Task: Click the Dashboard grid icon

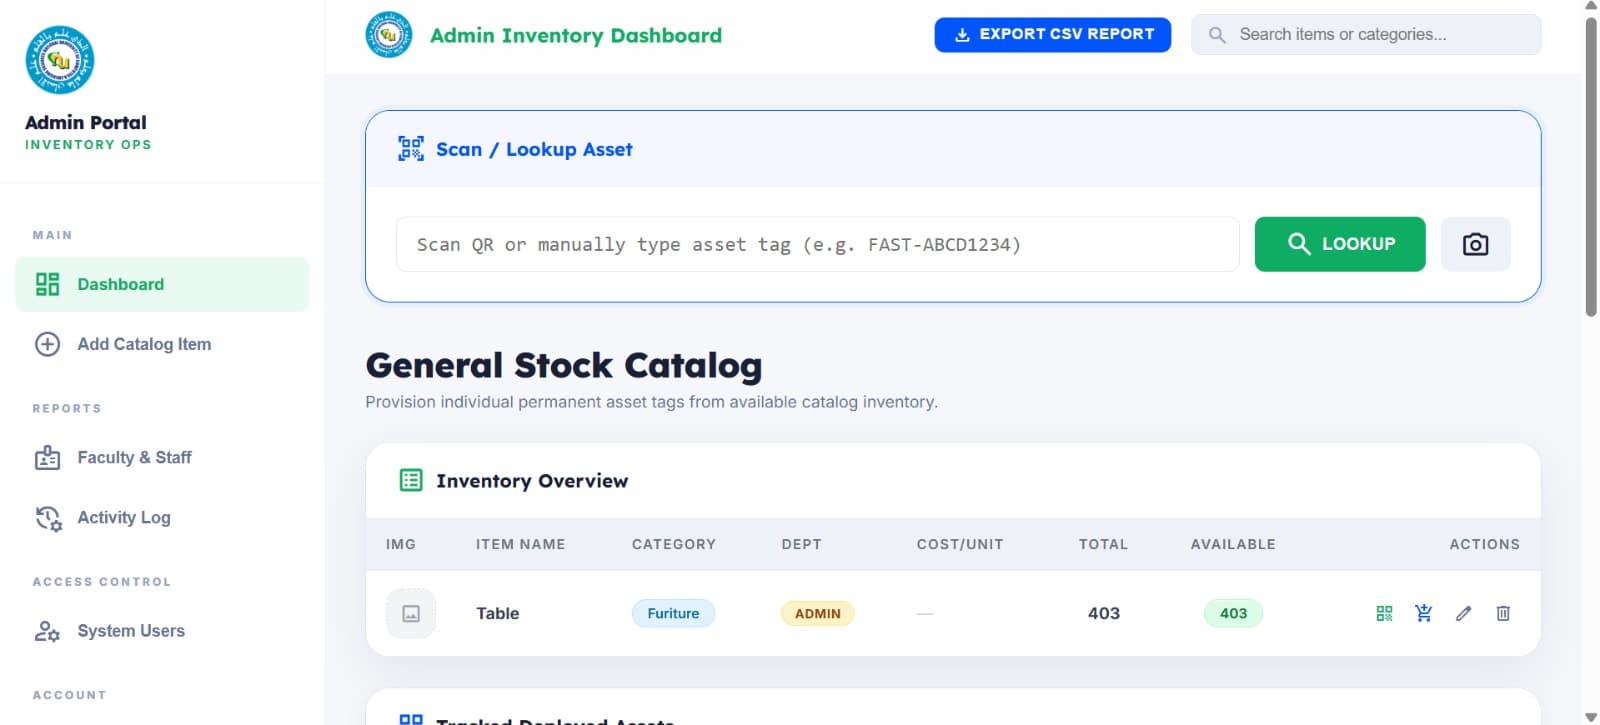Action: (47, 284)
